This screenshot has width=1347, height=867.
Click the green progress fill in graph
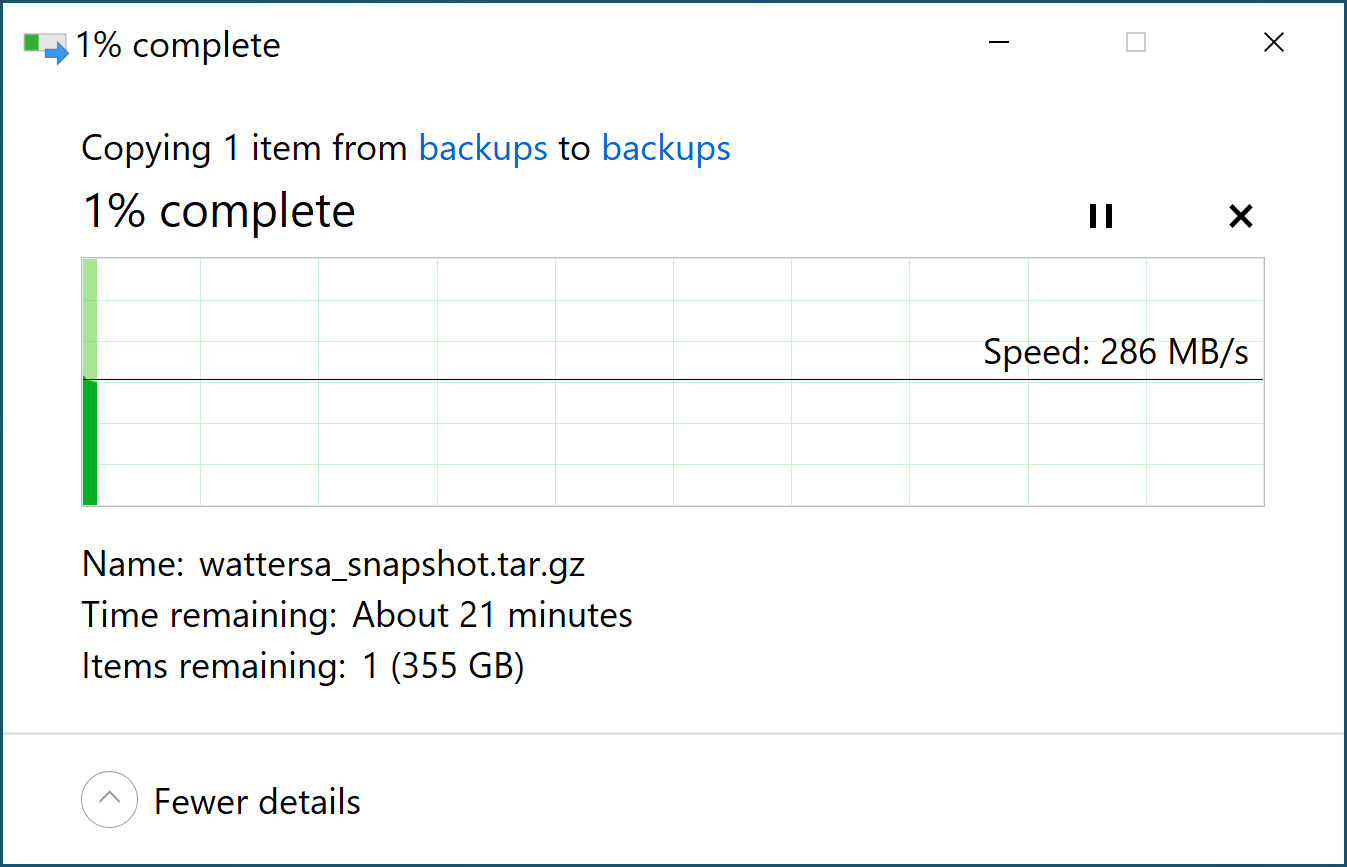coord(90,442)
